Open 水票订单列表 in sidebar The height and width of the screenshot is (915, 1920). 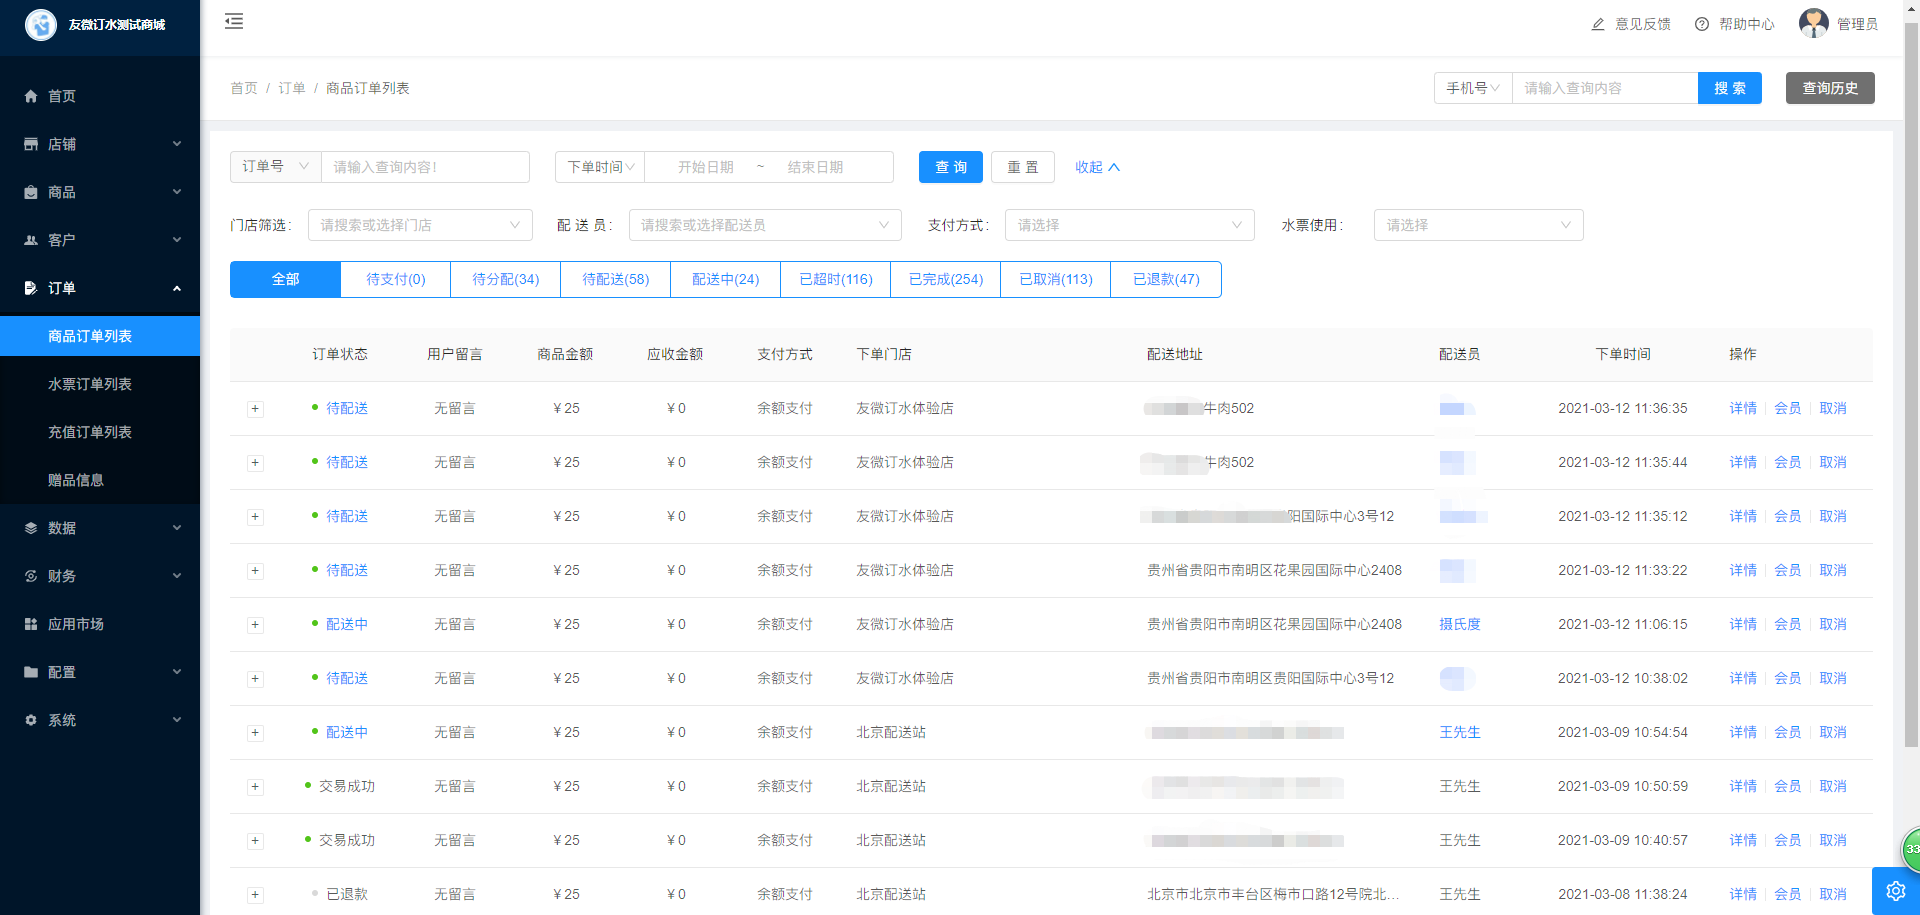[x=100, y=384]
